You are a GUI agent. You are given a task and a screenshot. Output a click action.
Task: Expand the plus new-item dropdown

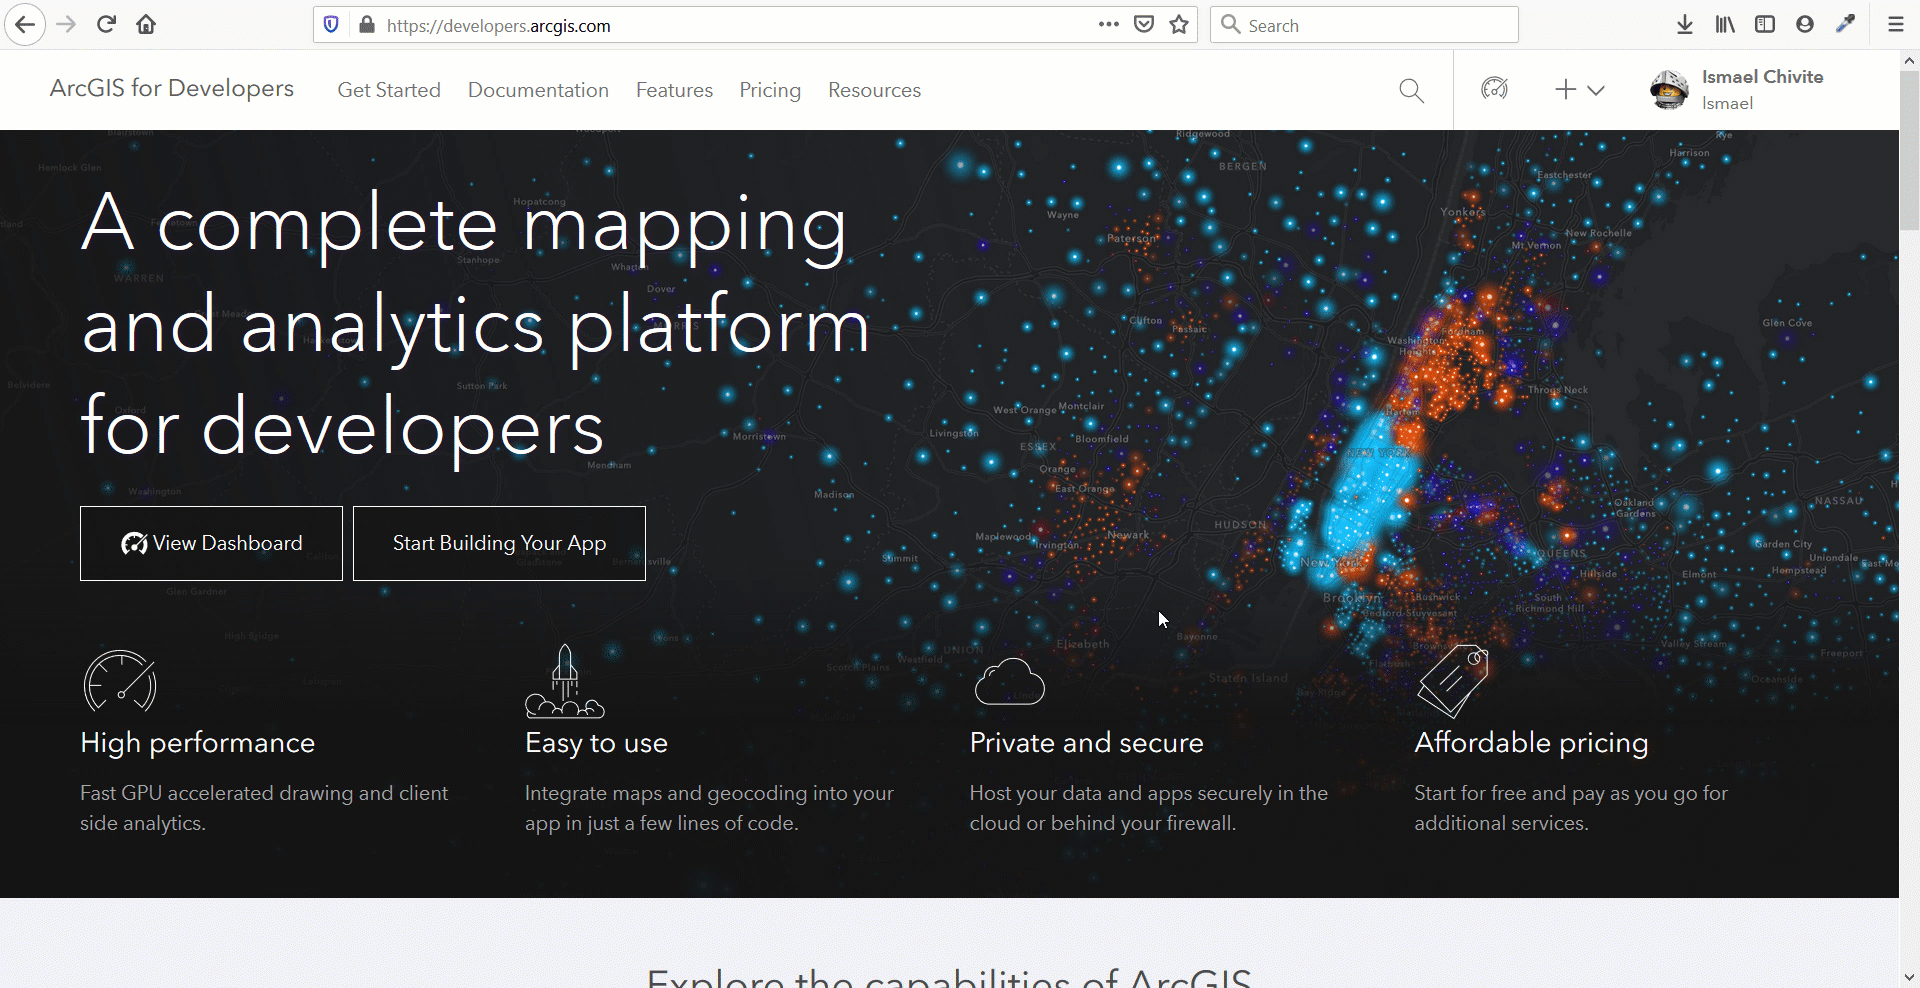point(1580,90)
